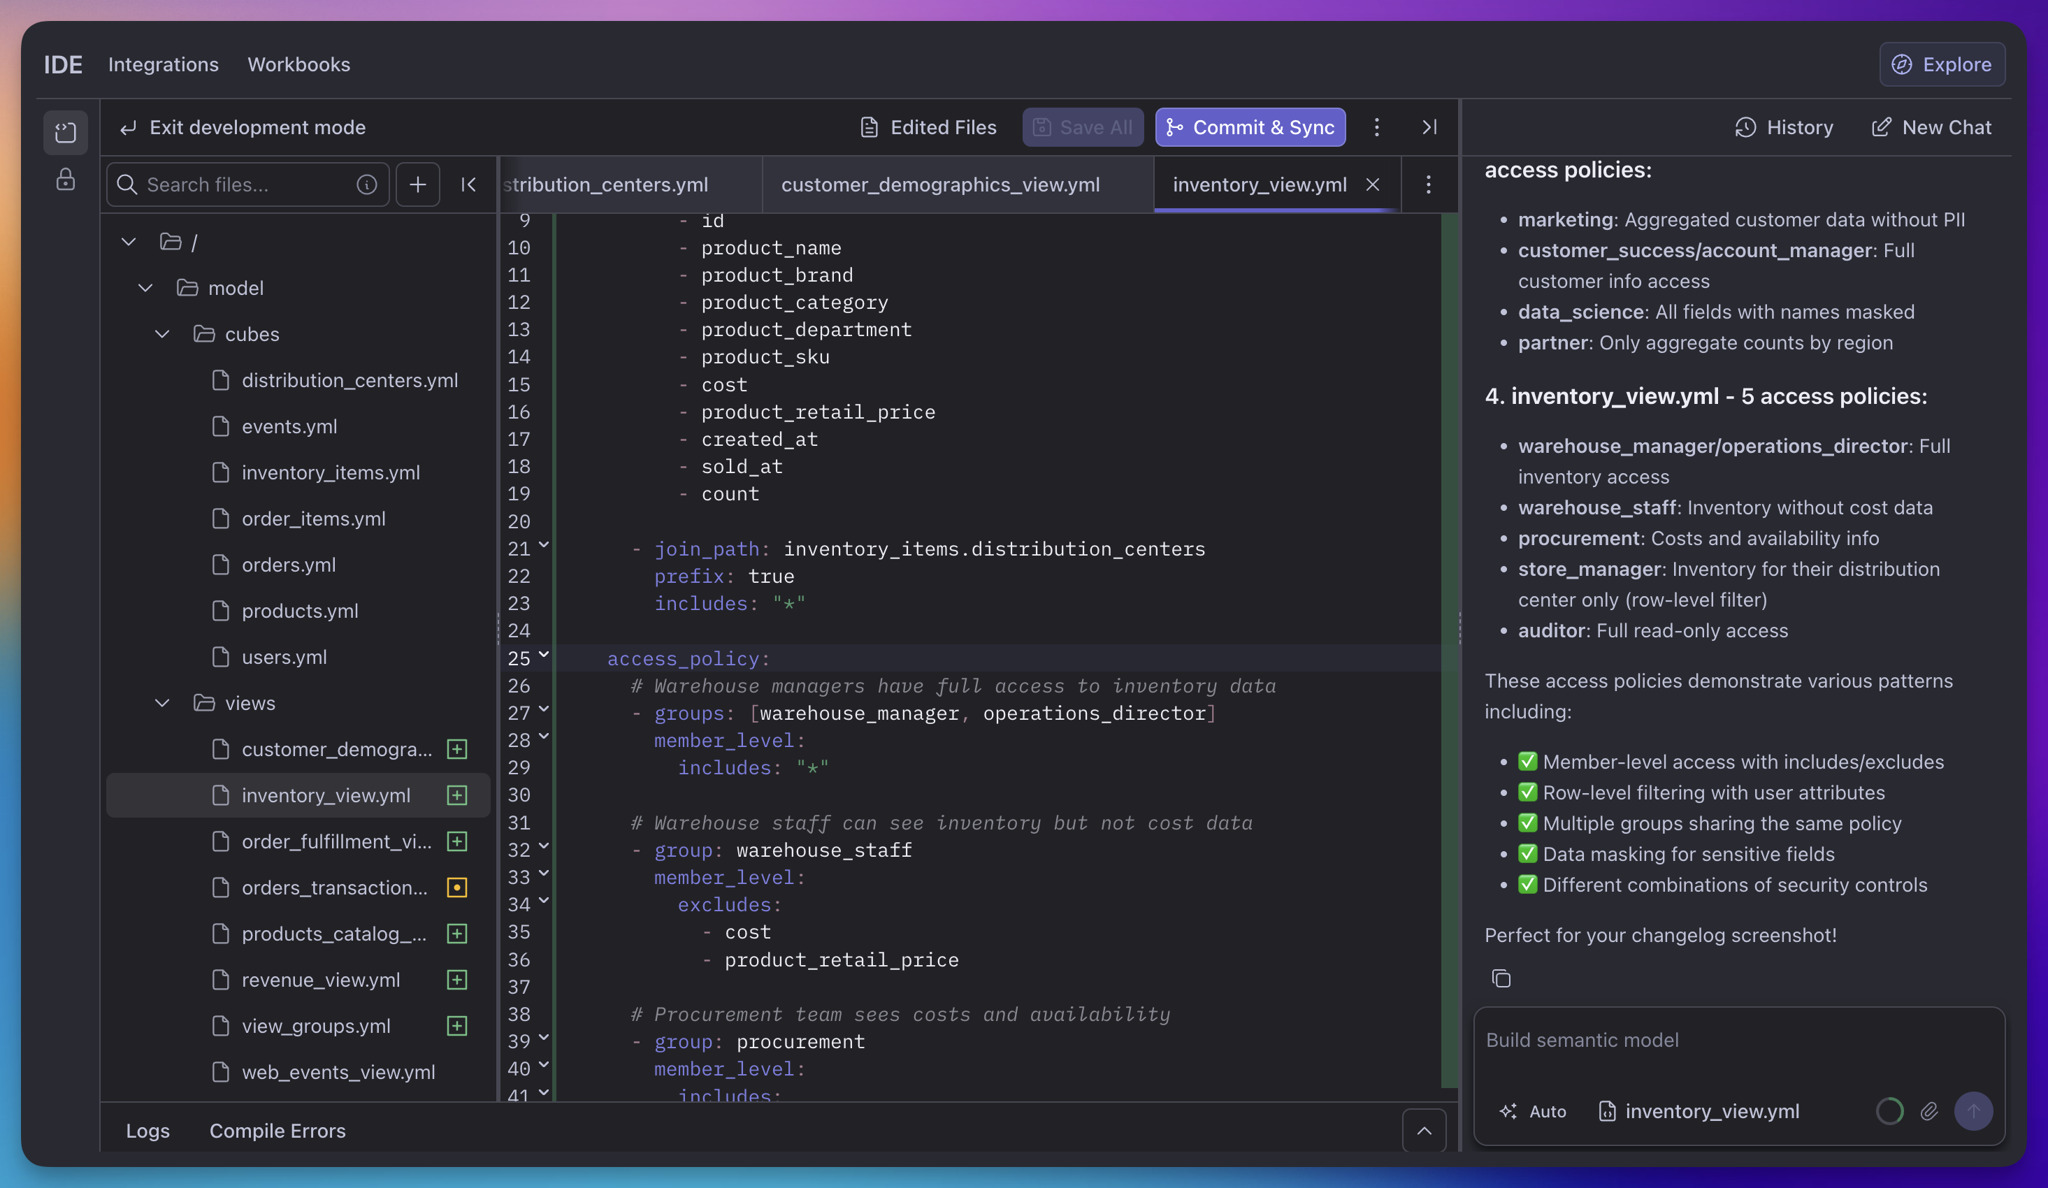Click added status icon on revenue_view.yml
The width and height of the screenshot is (2048, 1188).
point(457,980)
